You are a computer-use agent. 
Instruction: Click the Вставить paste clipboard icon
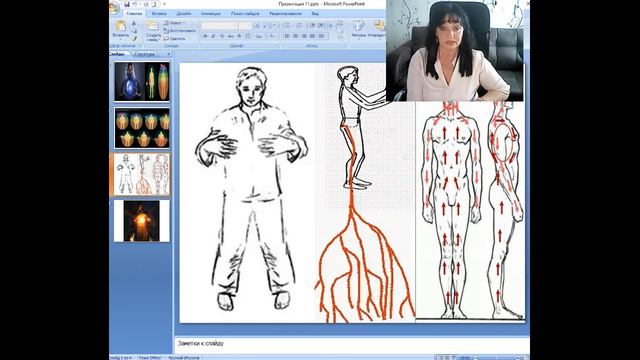click(x=121, y=26)
